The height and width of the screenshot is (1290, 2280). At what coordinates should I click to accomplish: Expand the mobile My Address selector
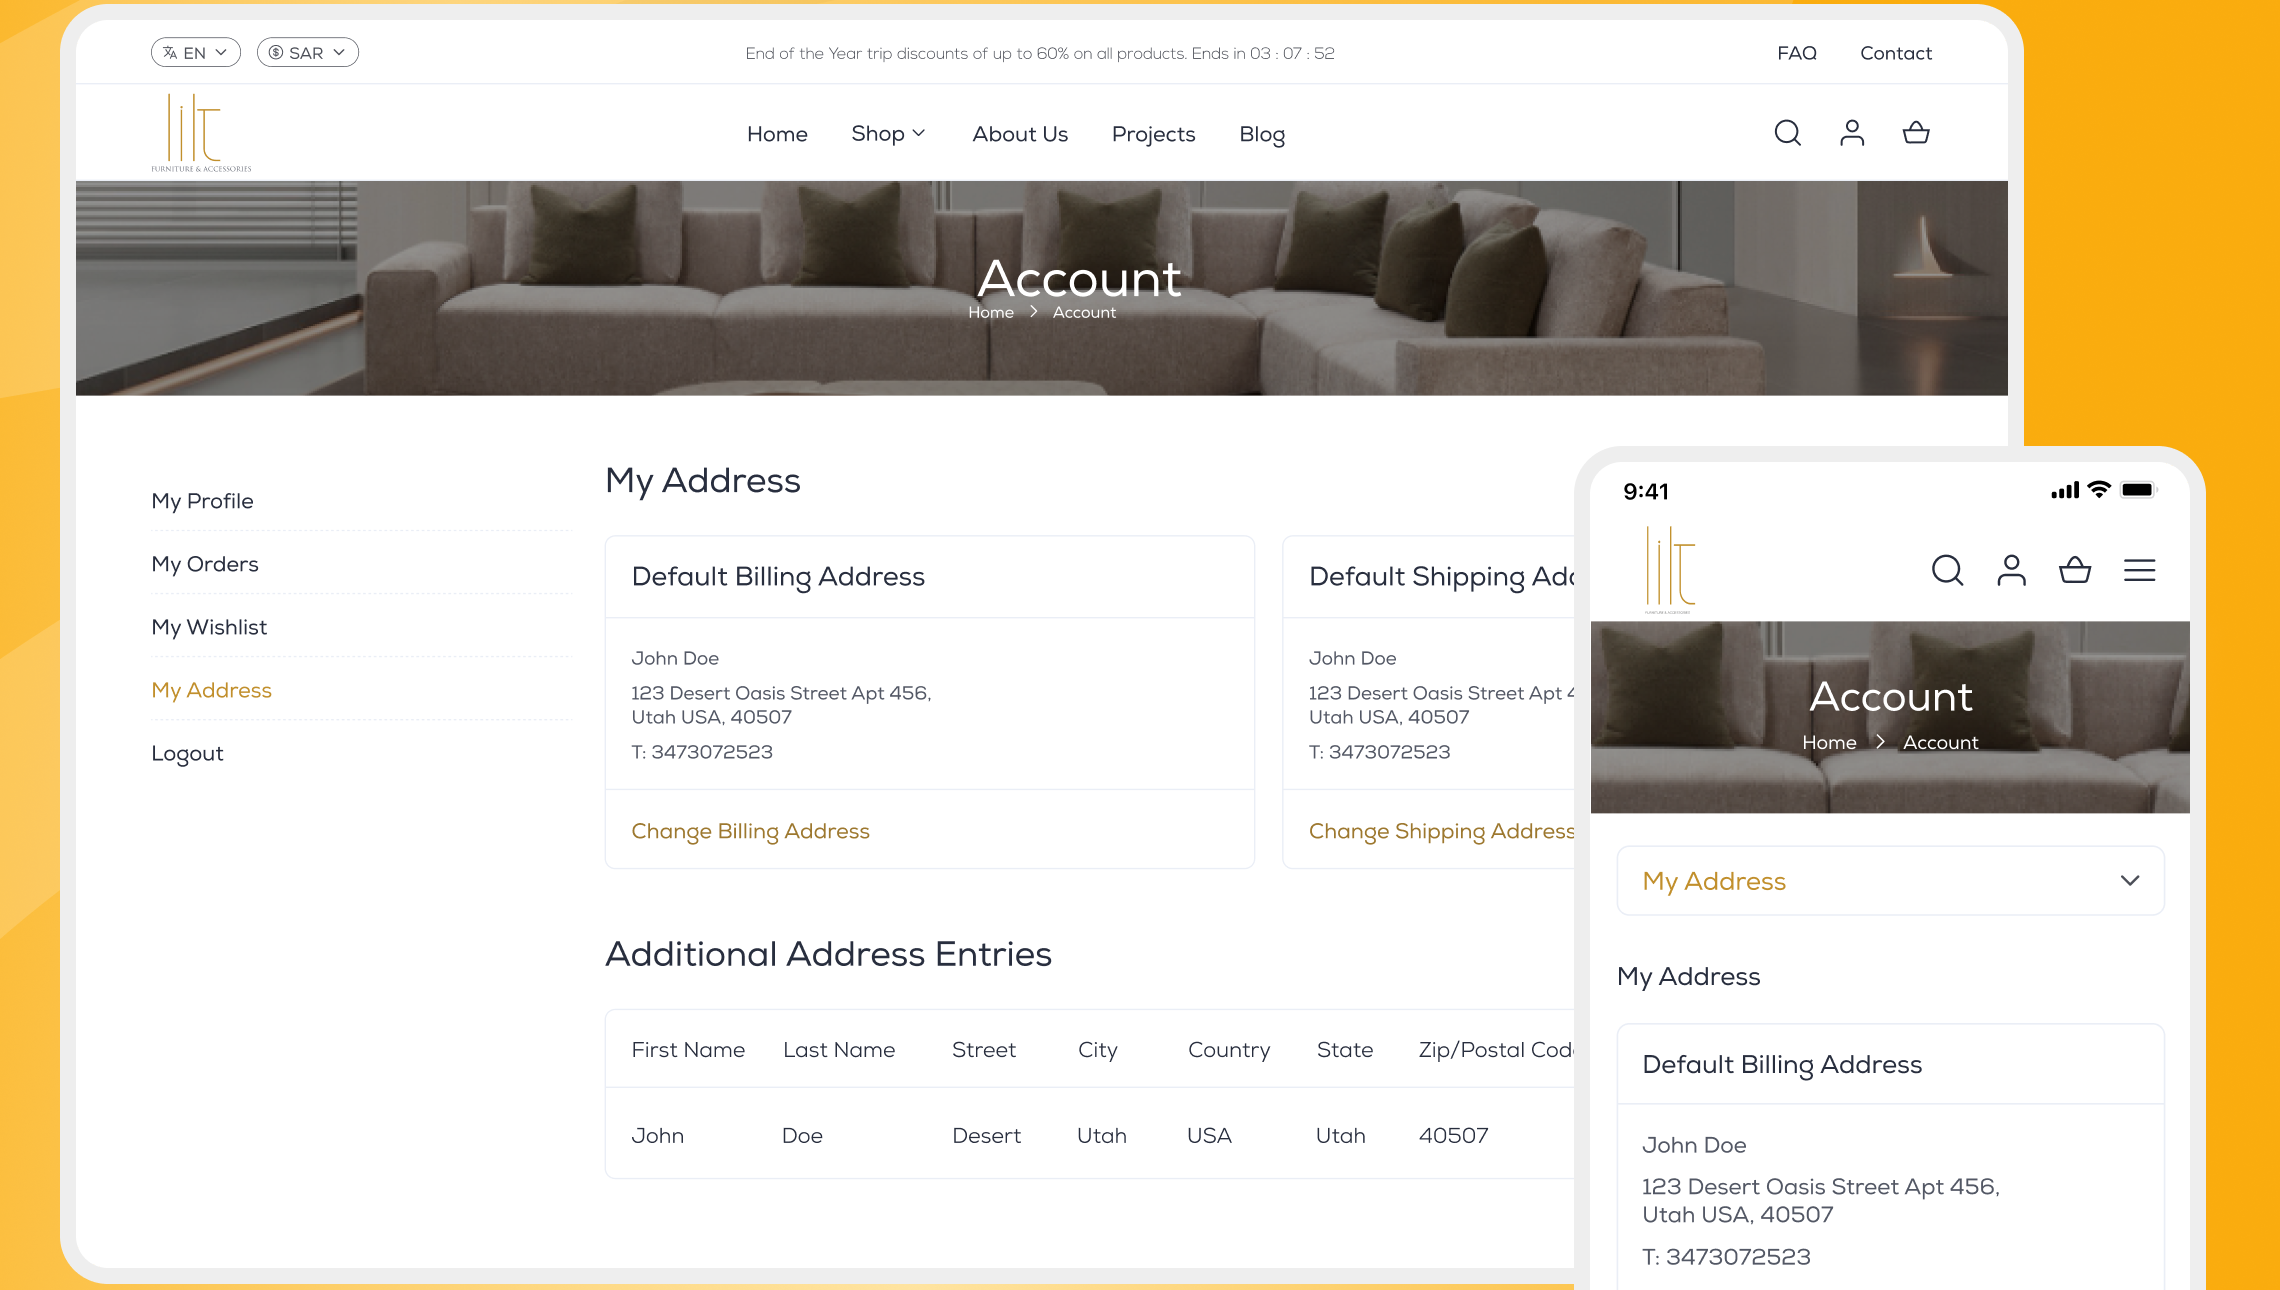1890,881
